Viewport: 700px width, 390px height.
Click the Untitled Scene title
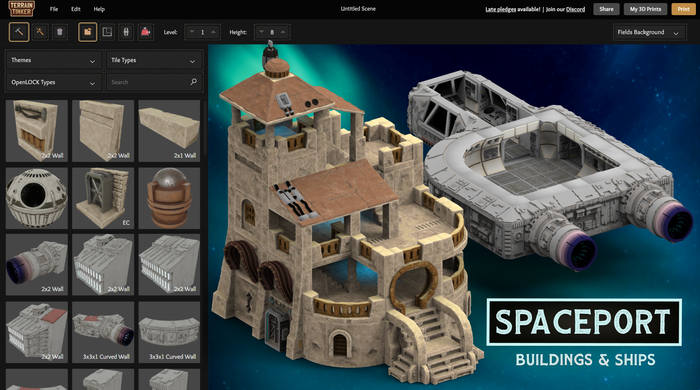pos(358,9)
